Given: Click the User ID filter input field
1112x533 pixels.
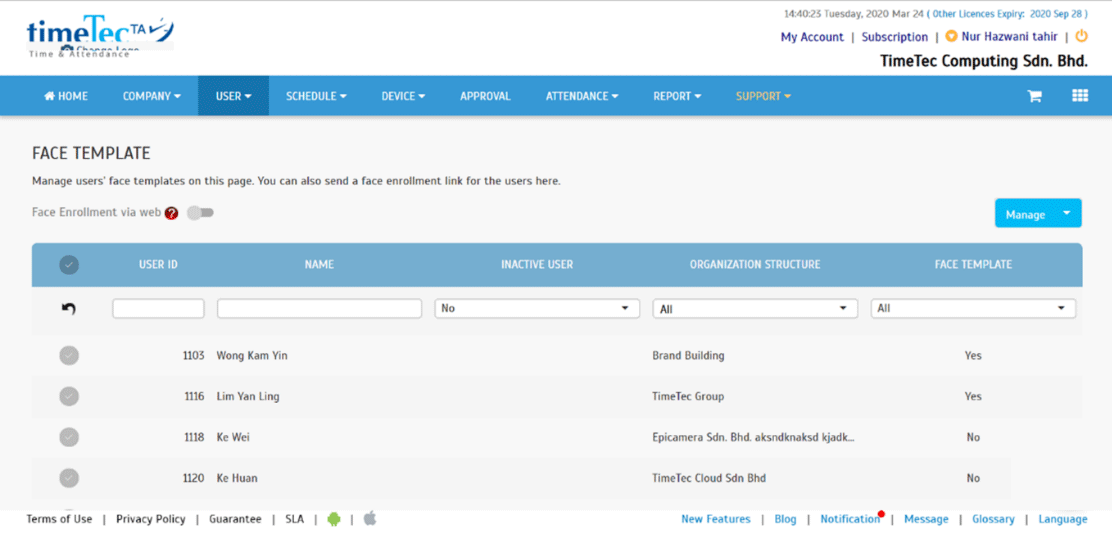Looking at the screenshot, I should click(x=158, y=308).
